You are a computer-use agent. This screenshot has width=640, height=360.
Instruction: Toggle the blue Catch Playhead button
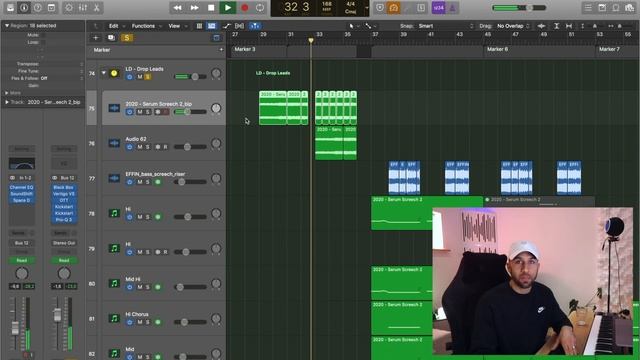pyautogui.click(x=255, y=26)
